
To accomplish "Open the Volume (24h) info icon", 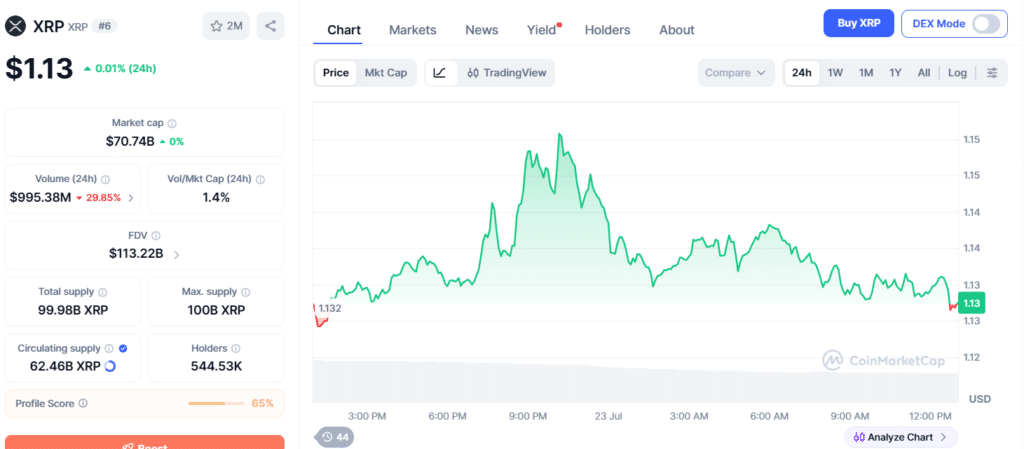I will [106, 179].
